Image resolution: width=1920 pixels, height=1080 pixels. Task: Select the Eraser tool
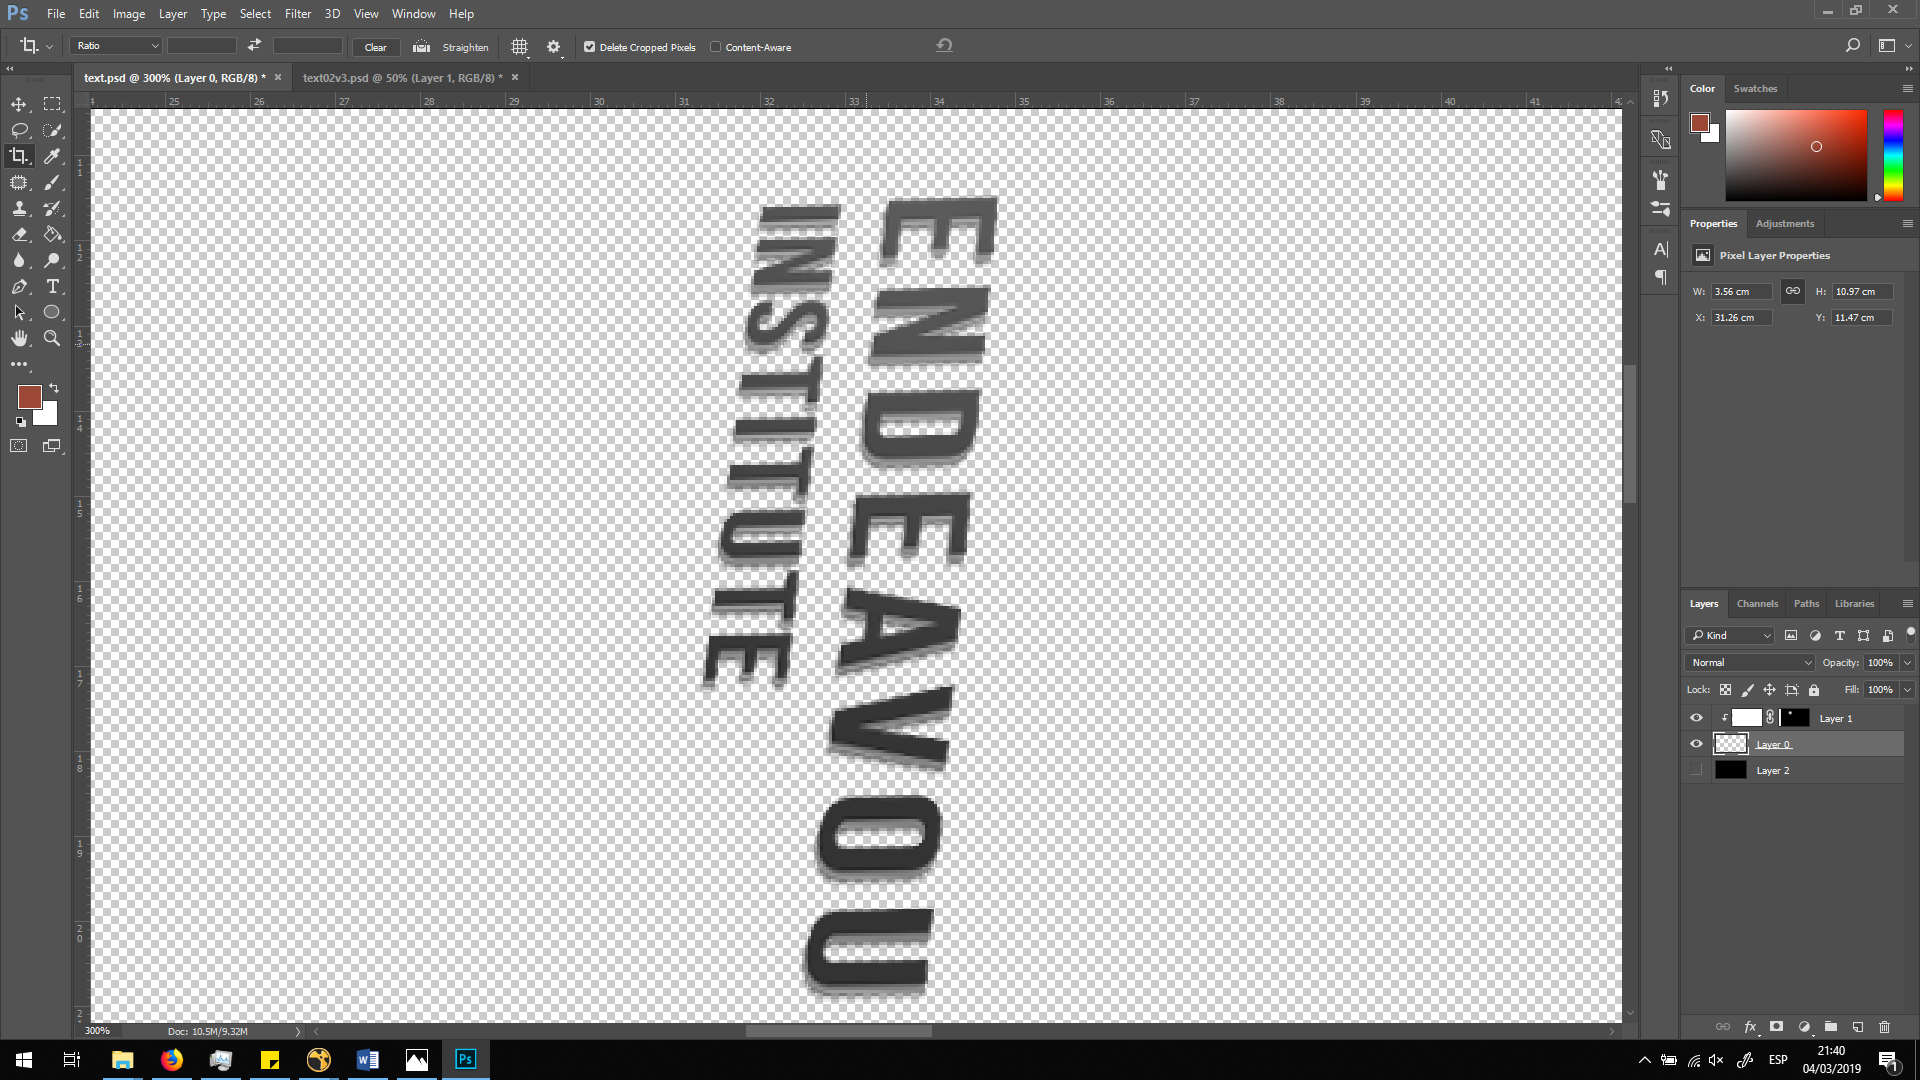19,234
